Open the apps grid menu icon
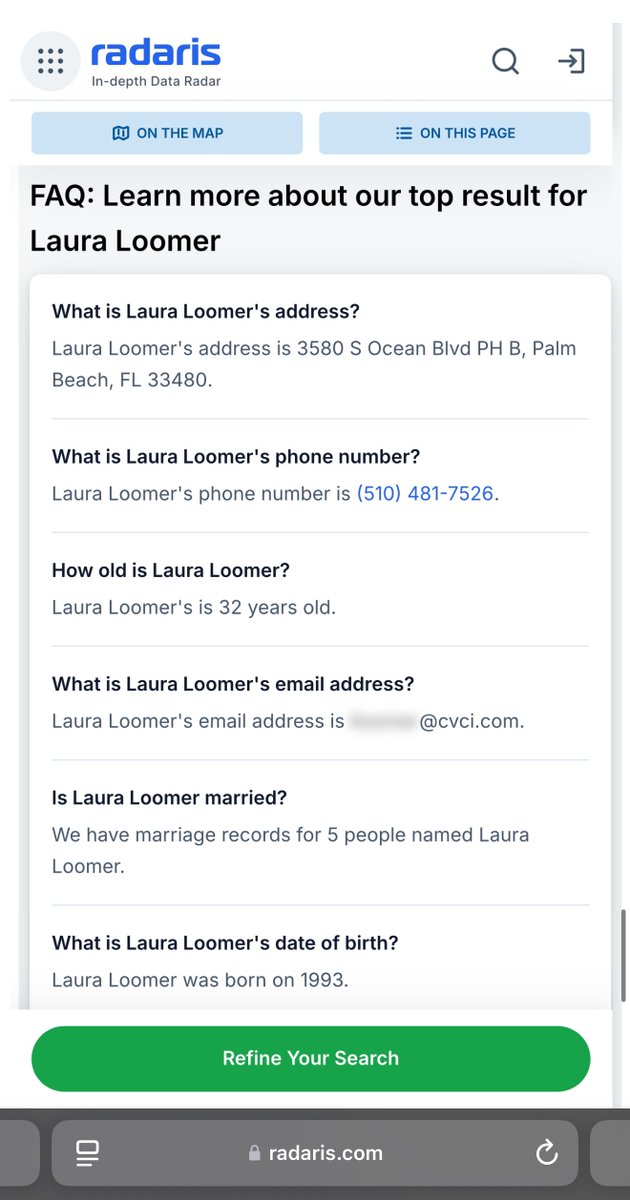The width and height of the screenshot is (630, 1200). [x=50, y=61]
